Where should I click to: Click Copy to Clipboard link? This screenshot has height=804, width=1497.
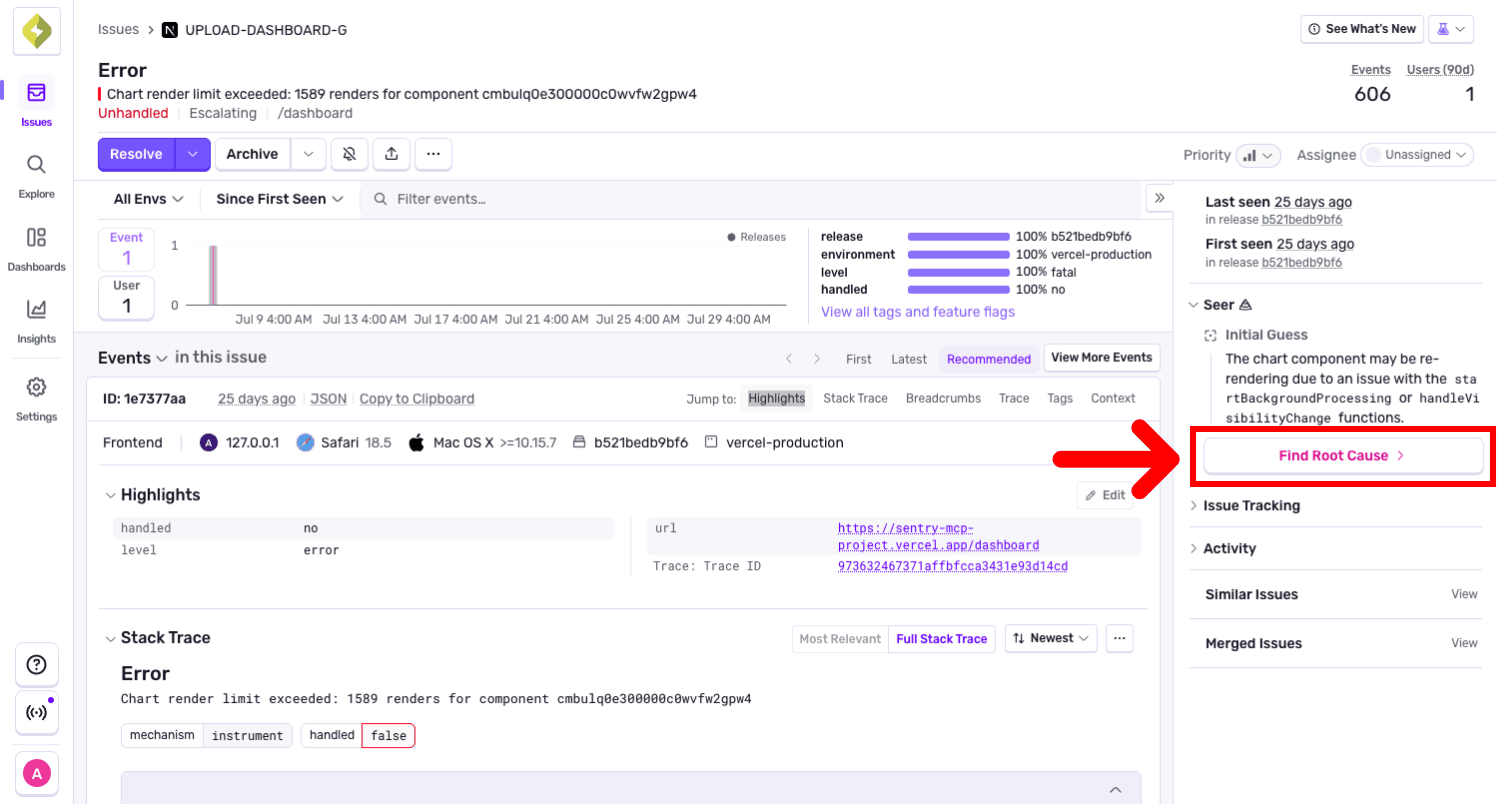pos(417,398)
